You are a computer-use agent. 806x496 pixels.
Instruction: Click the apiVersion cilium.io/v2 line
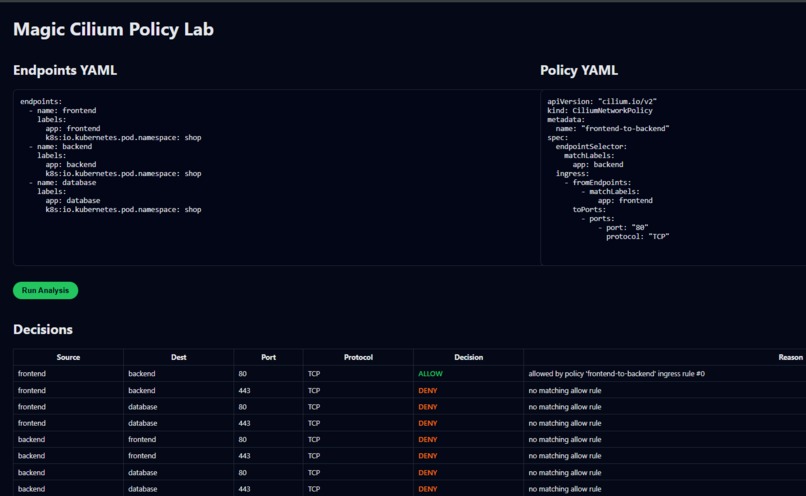tap(602, 102)
